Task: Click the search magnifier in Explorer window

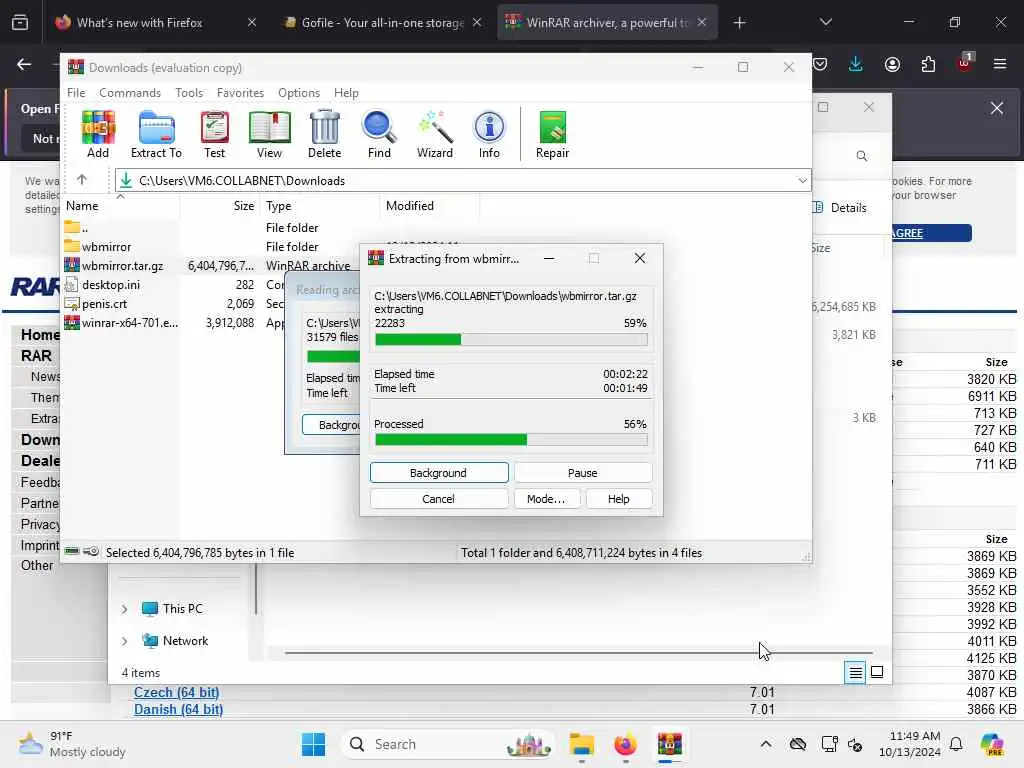Action: point(861,156)
